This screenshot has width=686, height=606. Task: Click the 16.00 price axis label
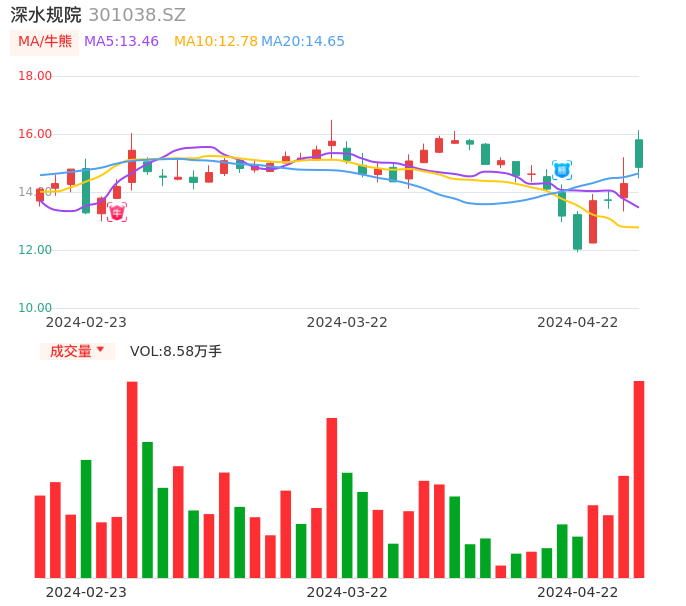click(36, 134)
